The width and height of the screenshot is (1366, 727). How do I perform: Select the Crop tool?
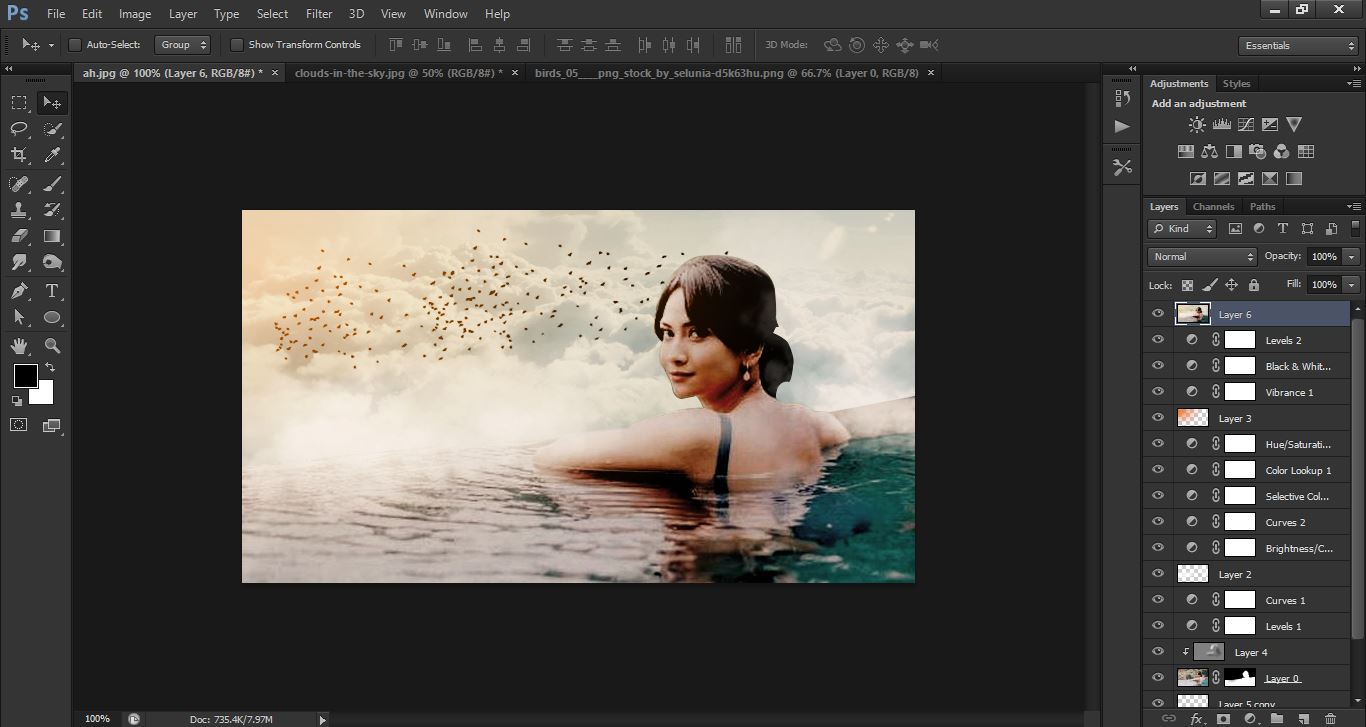click(19, 155)
